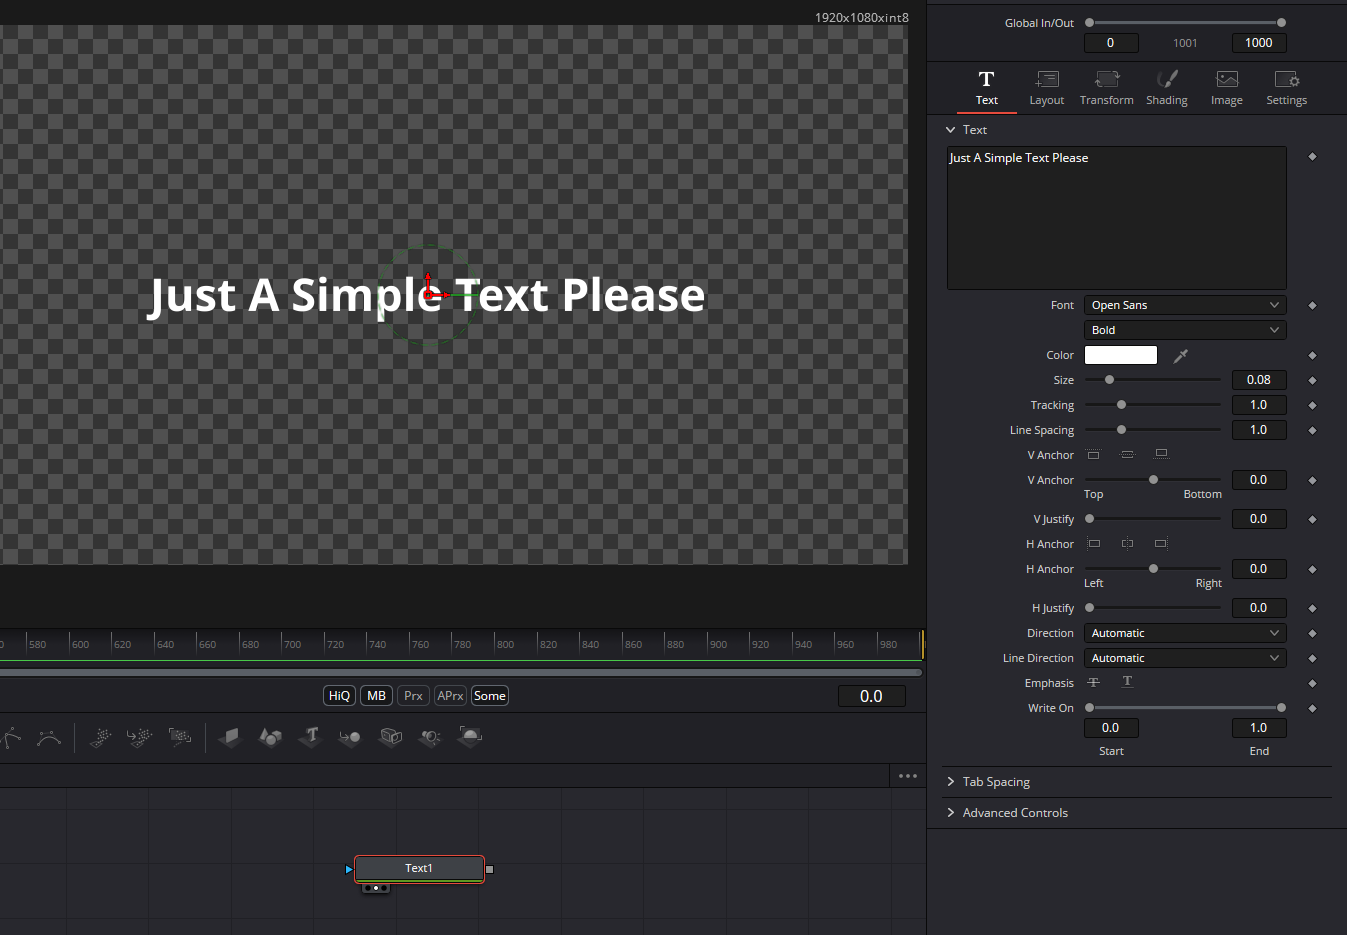1347x935 pixels.
Task: Add the B-Spline mask tool
Action: point(48,737)
